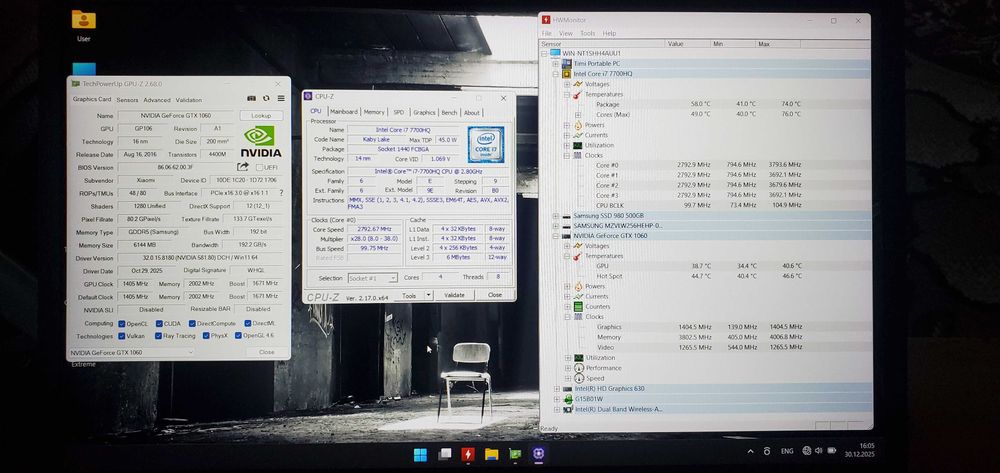Click the ENG language indicator in taskbar
This screenshot has width=1000, height=473.
pyautogui.click(x=787, y=451)
